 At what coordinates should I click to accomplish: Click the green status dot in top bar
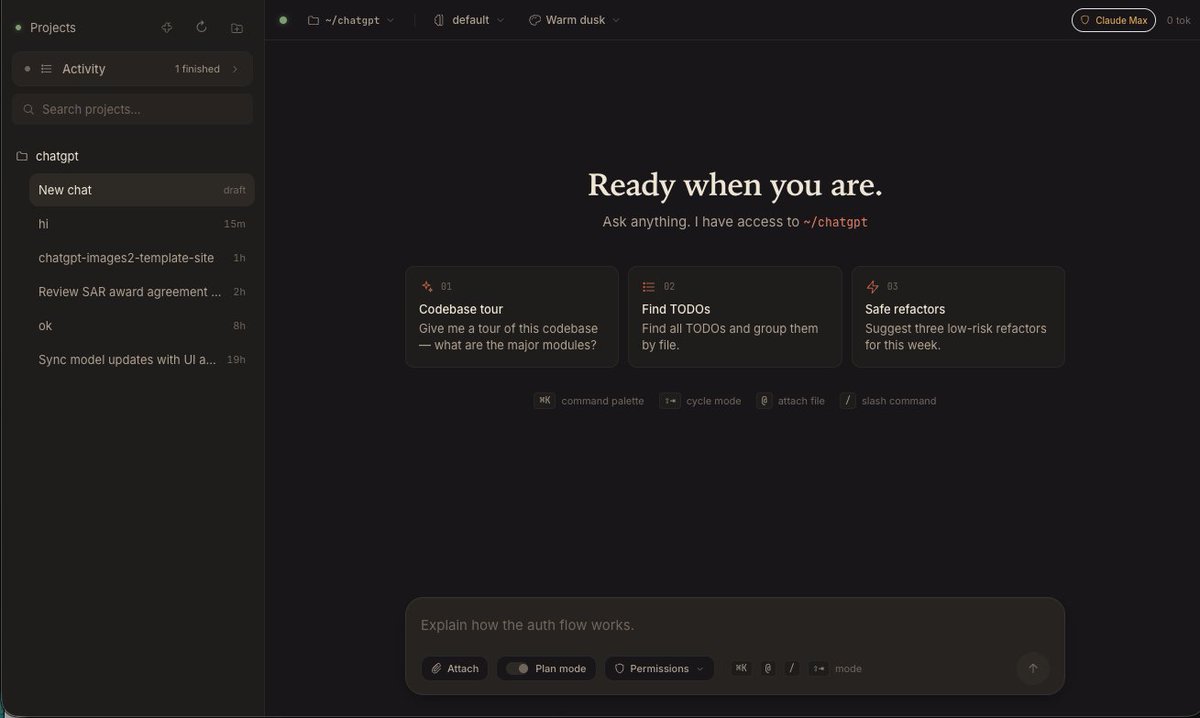pos(283,20)
